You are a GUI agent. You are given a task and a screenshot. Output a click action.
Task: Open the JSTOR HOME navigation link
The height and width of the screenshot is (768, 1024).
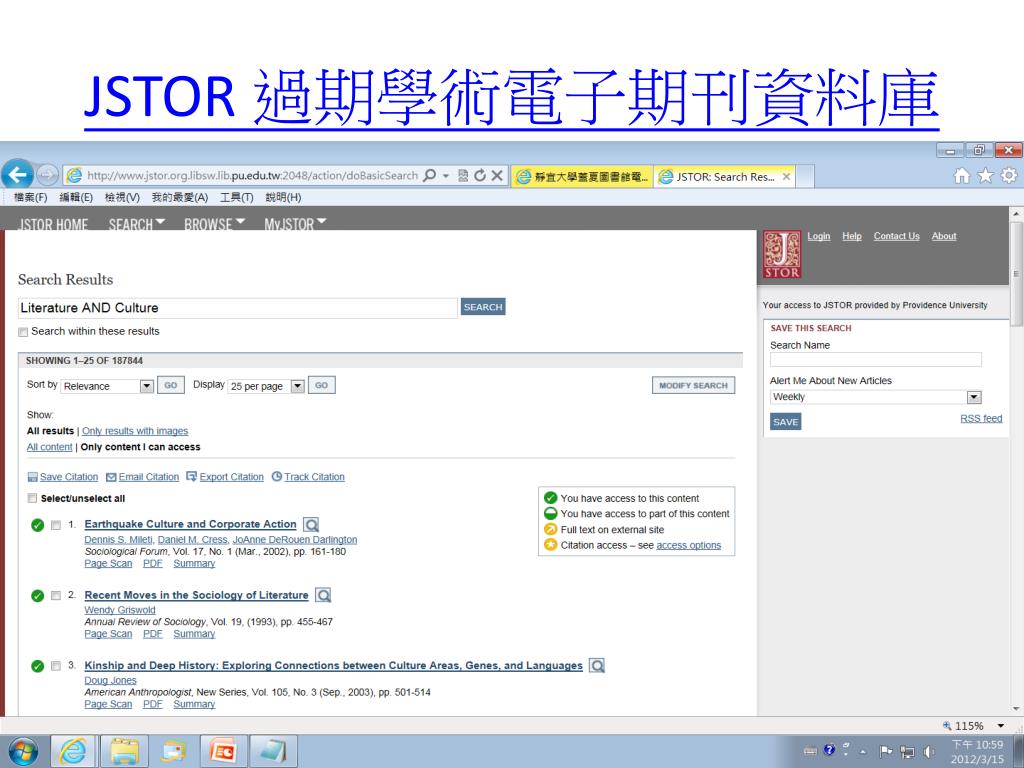(53, 224)
